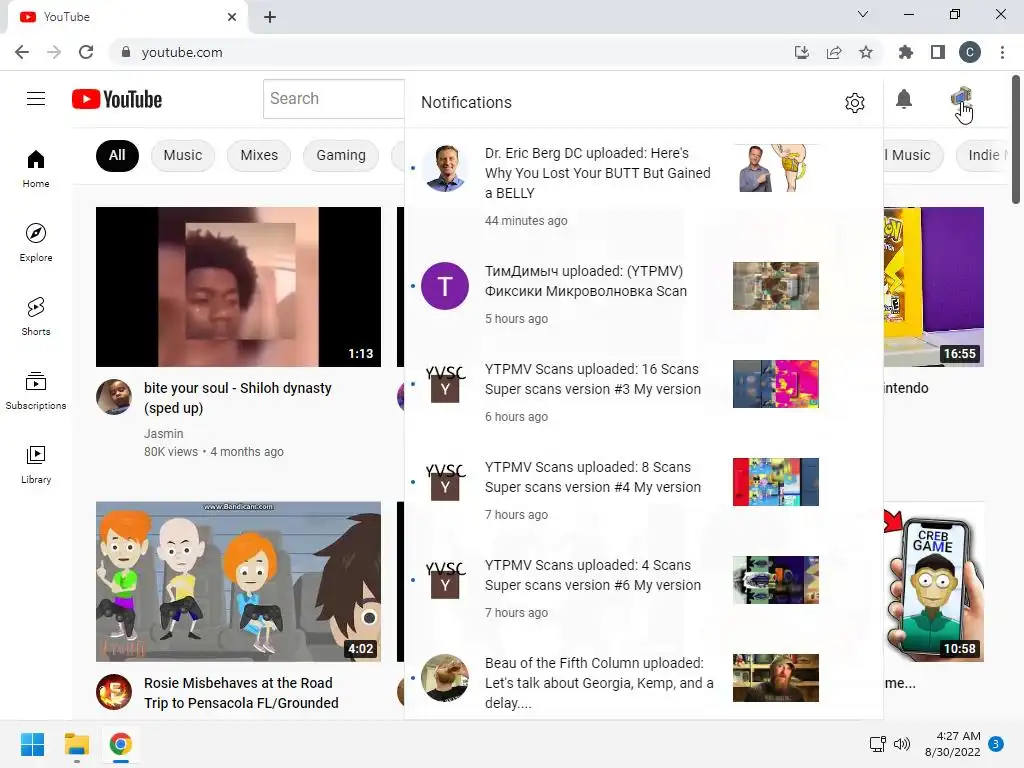The image size is (1024, 768).
Task: Click the share page icon in address bar
Action: click(834, 52)
